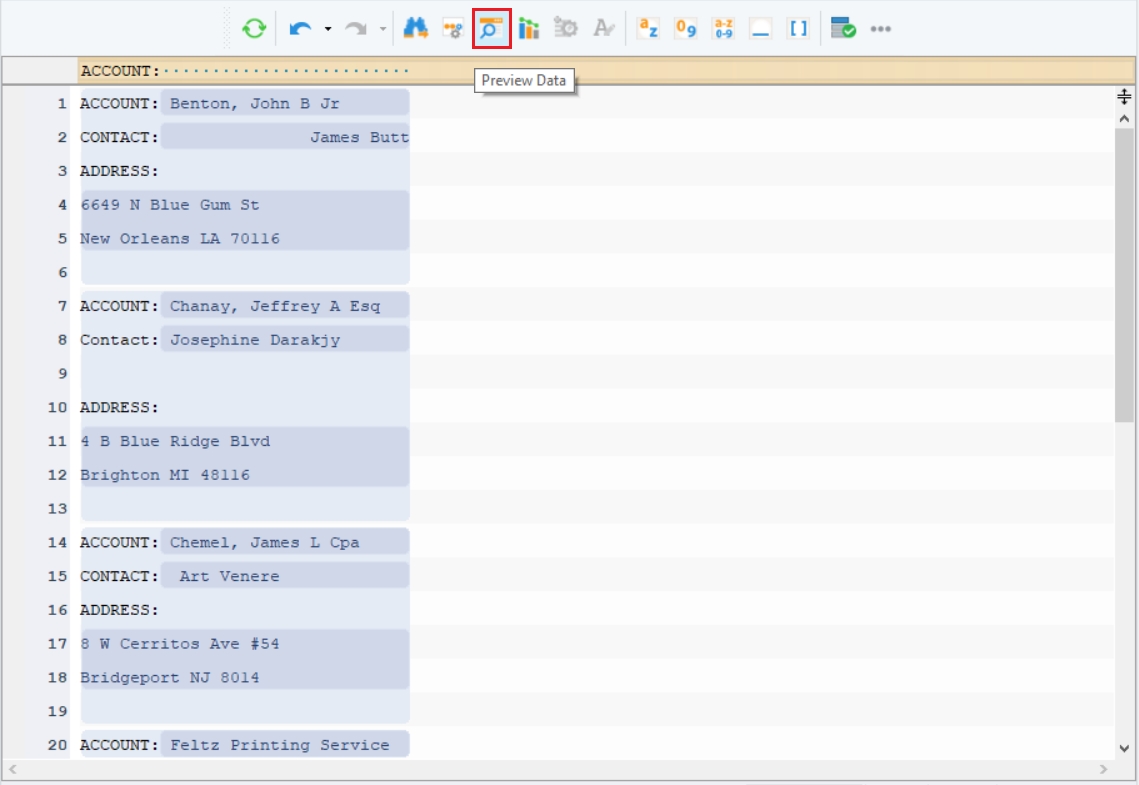The width and height of the screenshot is (1139, 785).
Task: Click the table with green checkmark icon
Action: pos(843,29)
